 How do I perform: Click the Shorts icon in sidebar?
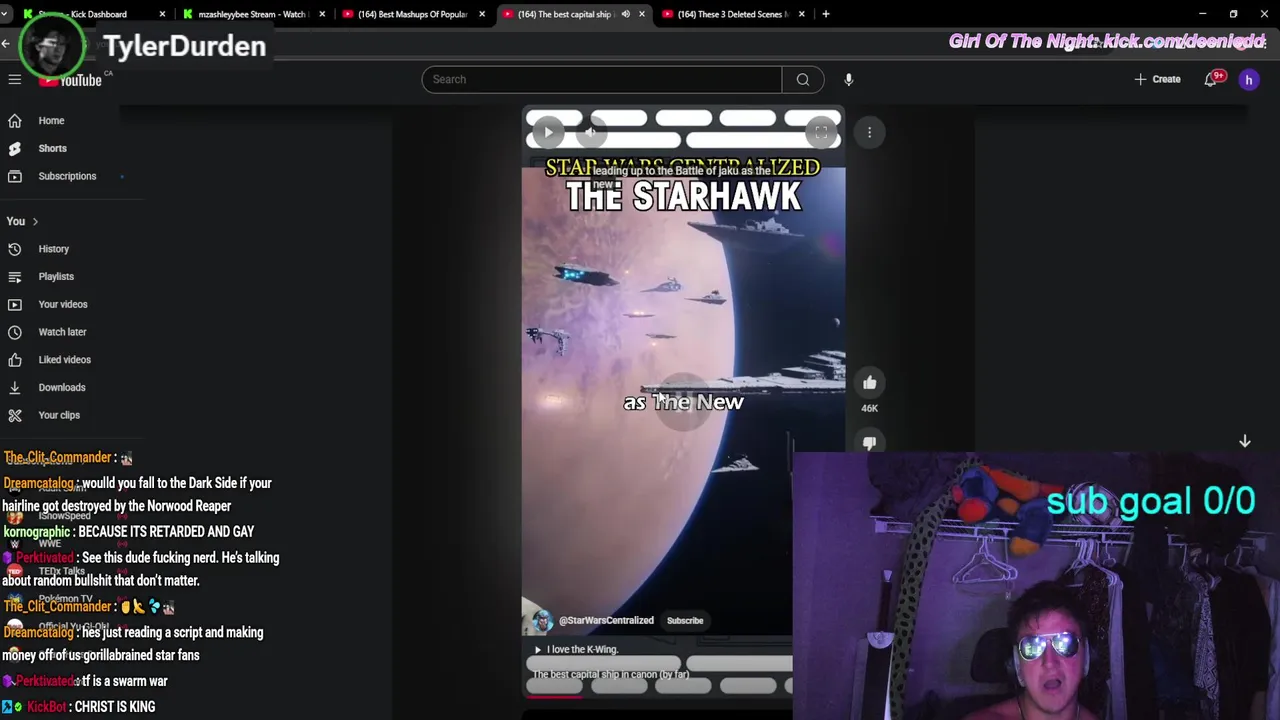(x=15, y=148)
